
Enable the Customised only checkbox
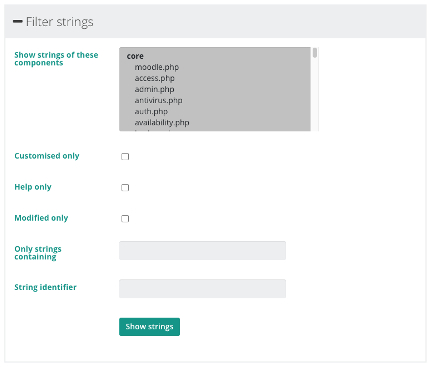(125, 156)
